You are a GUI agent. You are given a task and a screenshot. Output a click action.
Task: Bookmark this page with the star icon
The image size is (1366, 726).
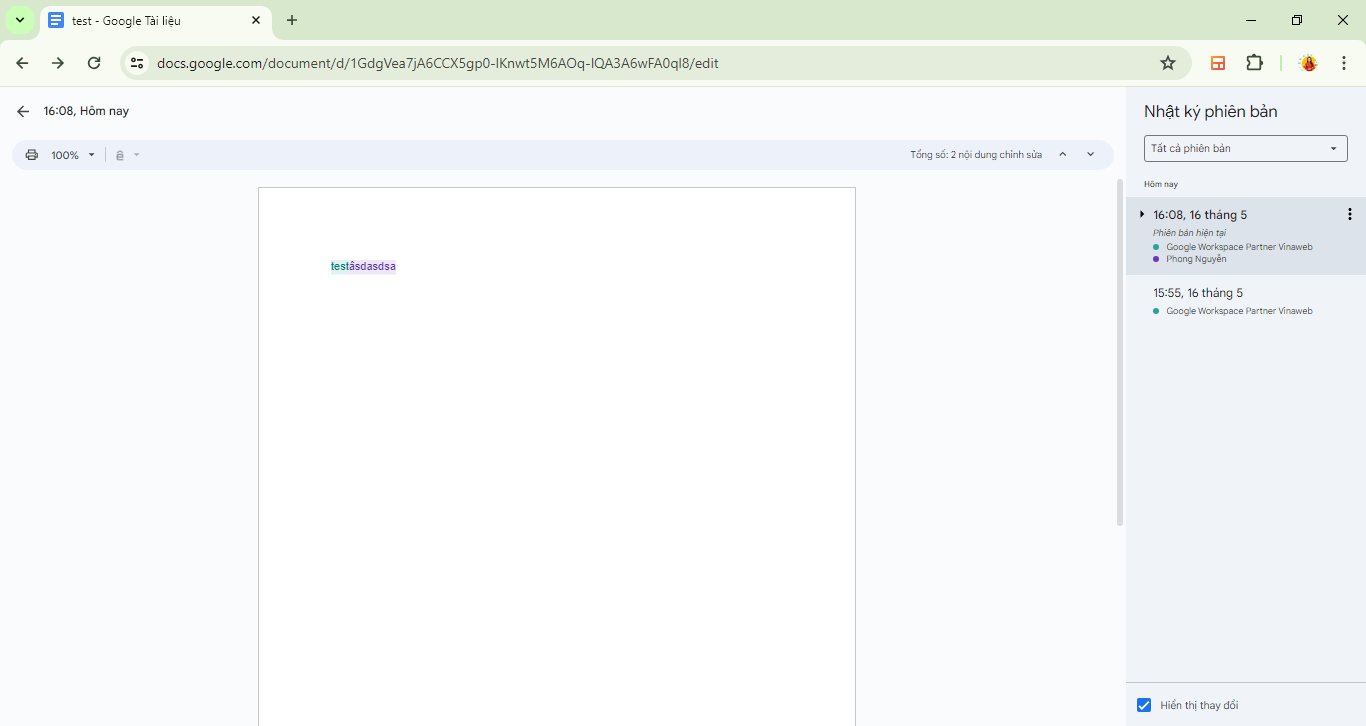point(1167,63)
